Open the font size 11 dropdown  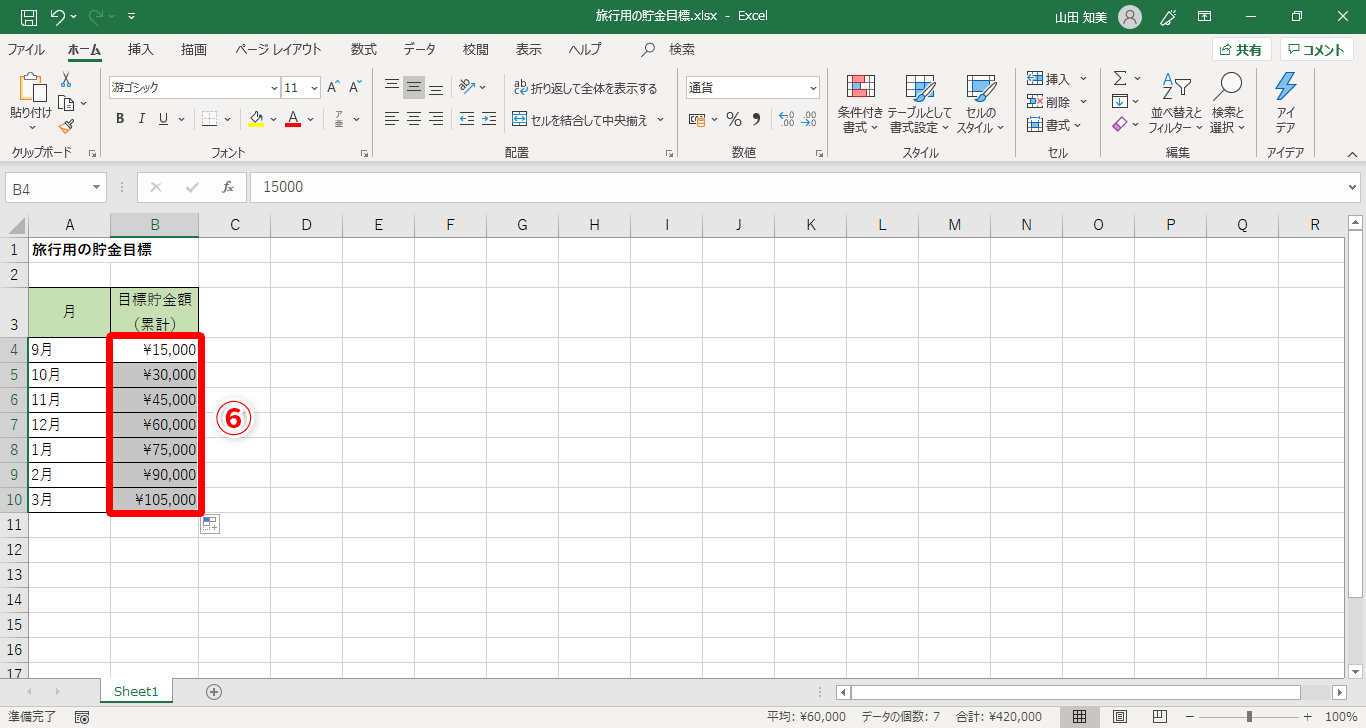pos(314,88)
